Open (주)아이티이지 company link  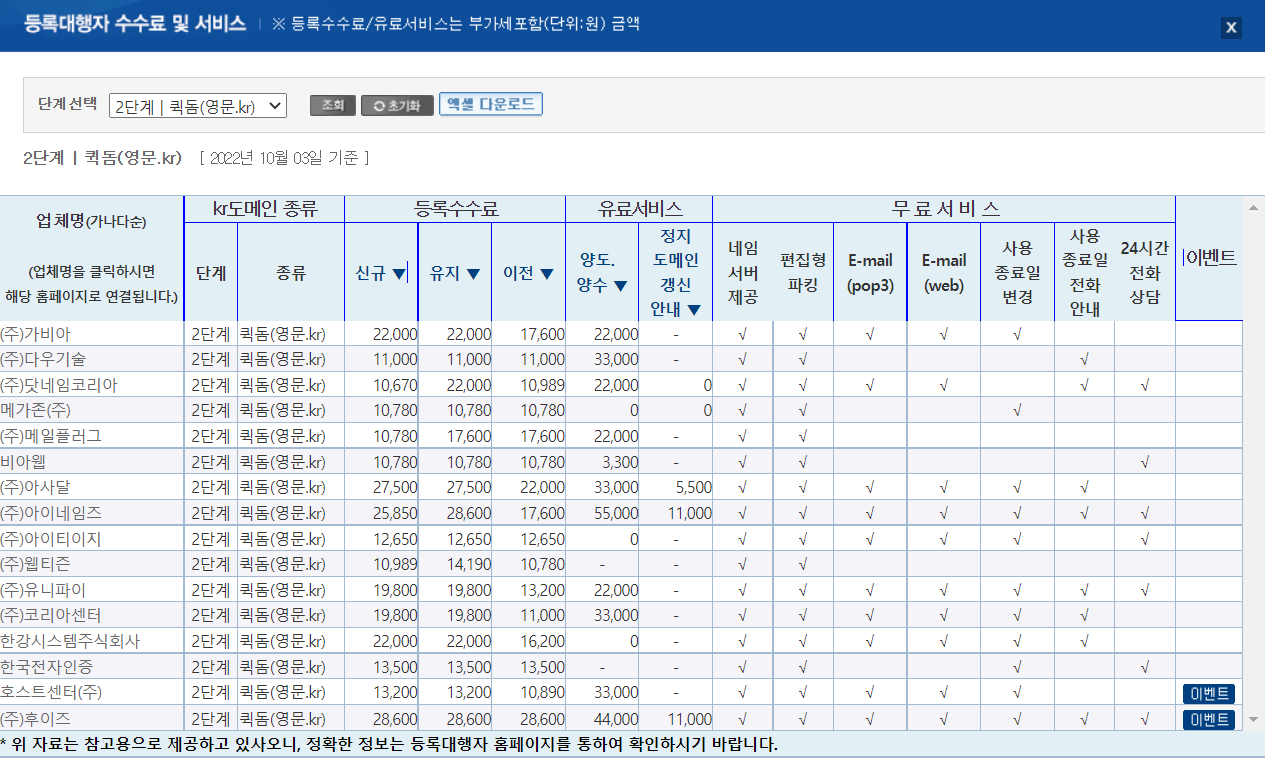(51, 539)
